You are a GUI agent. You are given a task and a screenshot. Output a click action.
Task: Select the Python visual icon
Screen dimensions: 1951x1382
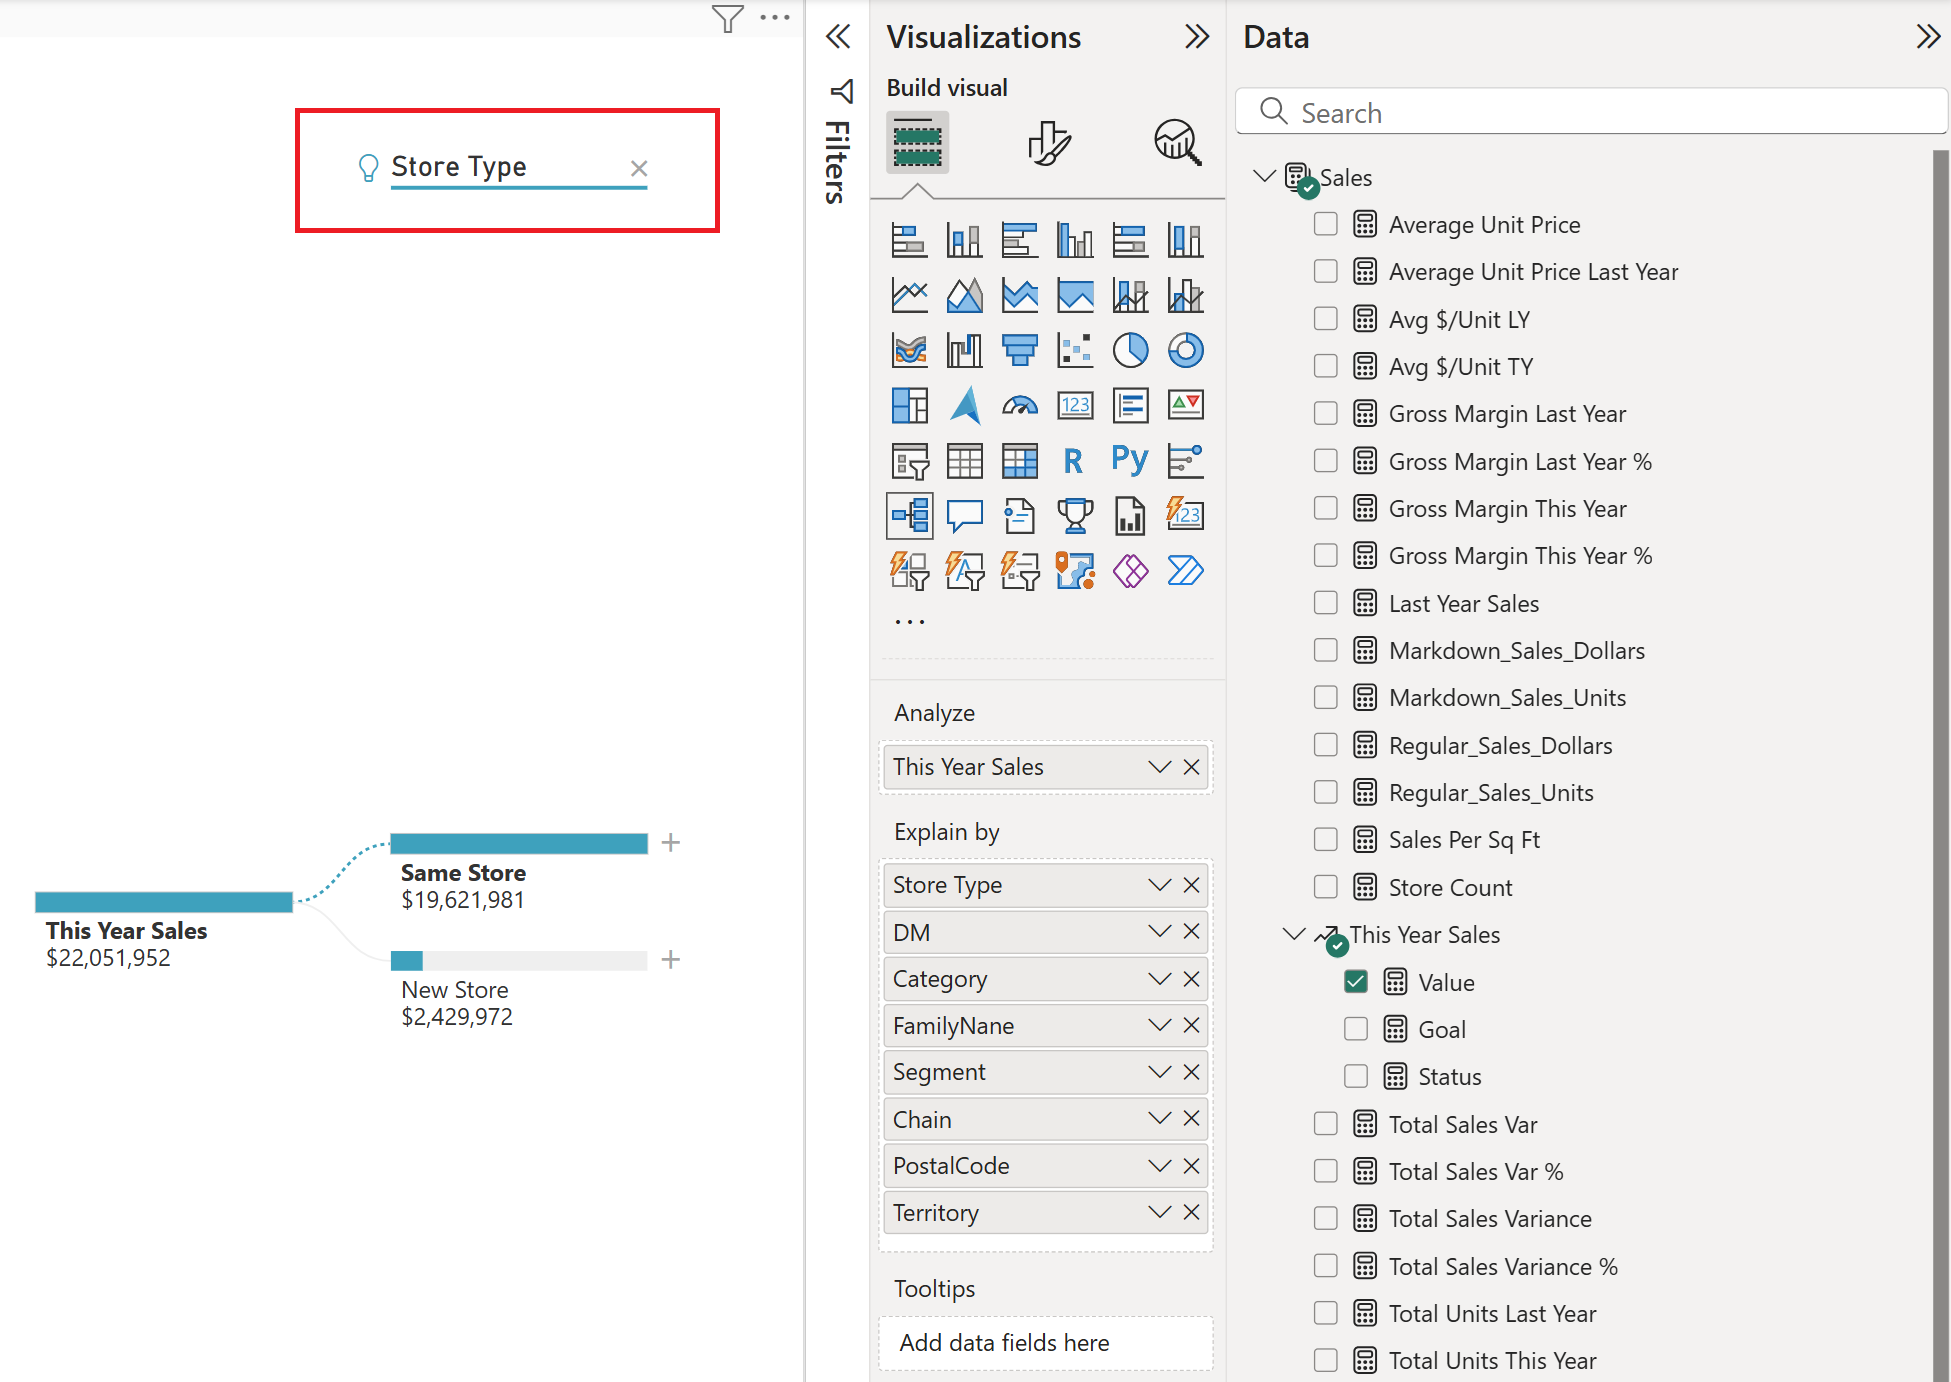1129,460
